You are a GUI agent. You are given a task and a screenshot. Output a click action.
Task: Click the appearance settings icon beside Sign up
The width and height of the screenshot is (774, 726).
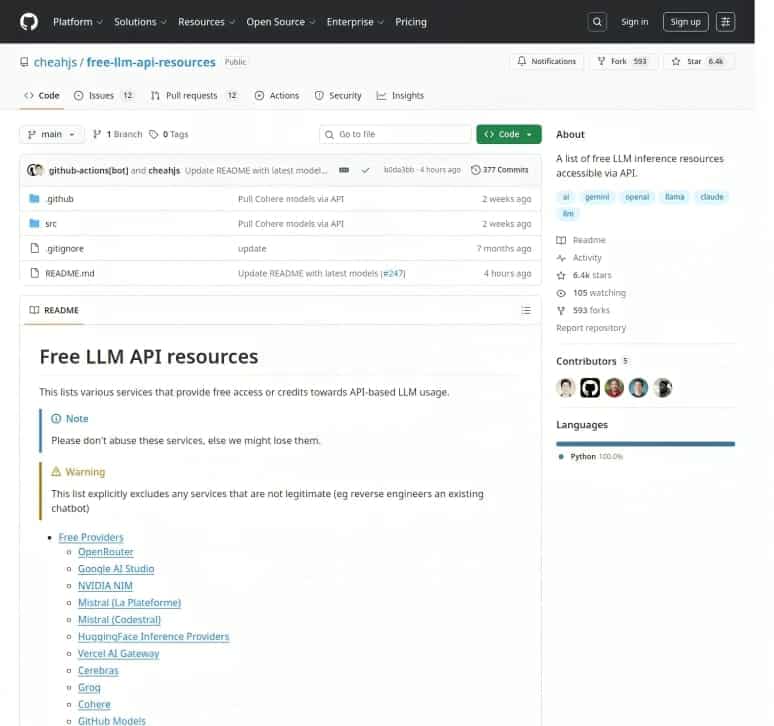coord(726,21)
